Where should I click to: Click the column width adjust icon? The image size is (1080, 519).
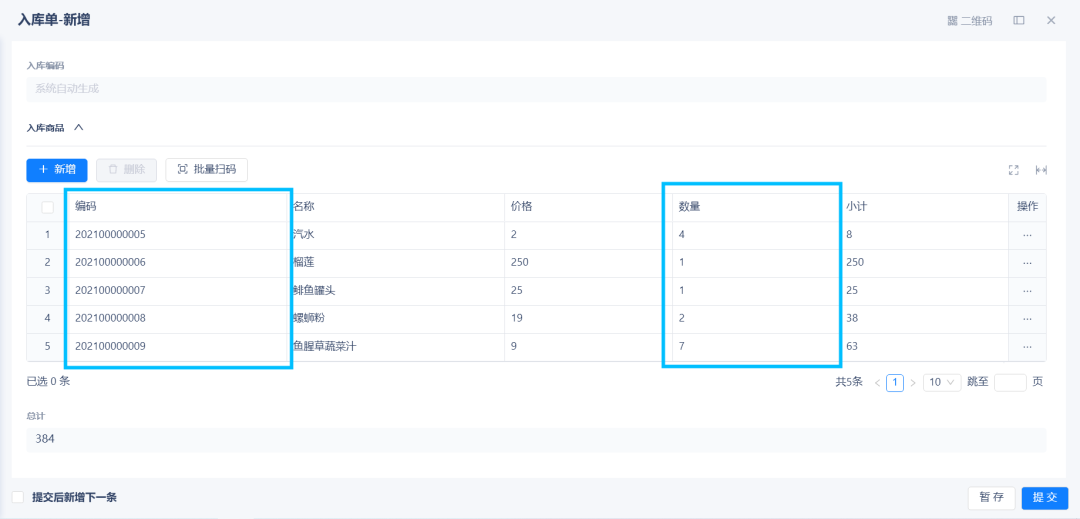(x=1041, y=170)
